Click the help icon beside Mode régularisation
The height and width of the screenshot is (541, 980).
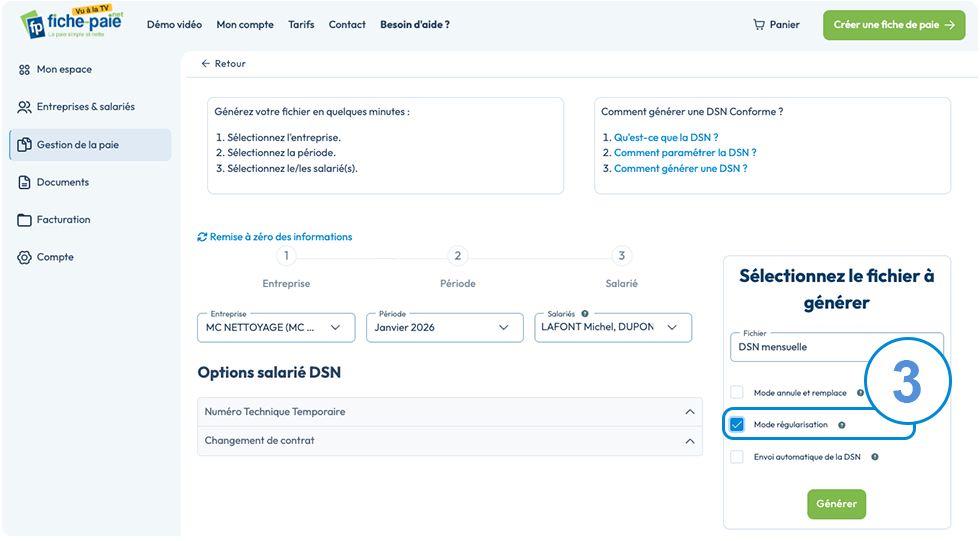842,425
